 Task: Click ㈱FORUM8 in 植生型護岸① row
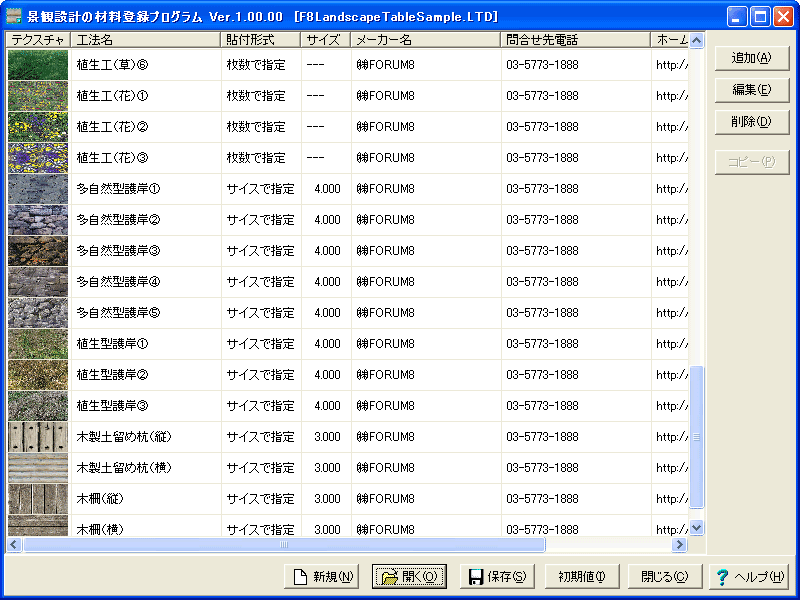pos(386,344)
